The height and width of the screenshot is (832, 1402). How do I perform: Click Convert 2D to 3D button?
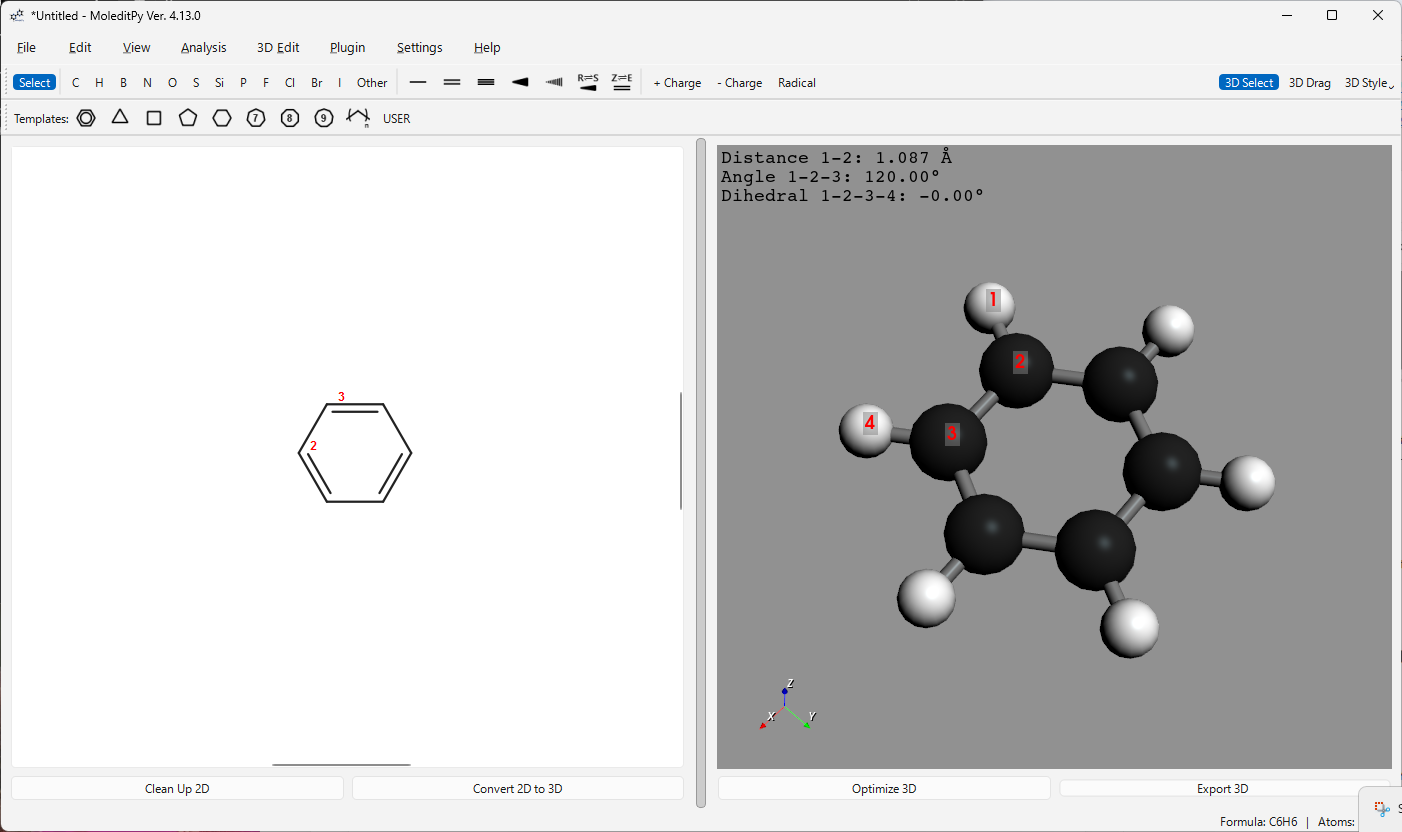pos(518,788)
